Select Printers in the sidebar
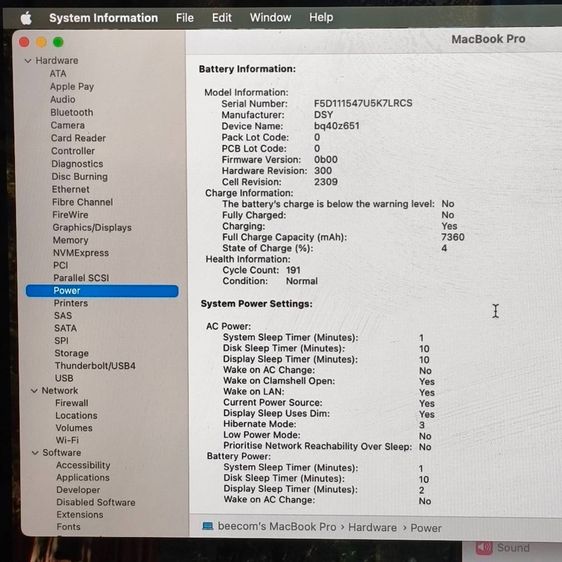 (71, 303)
